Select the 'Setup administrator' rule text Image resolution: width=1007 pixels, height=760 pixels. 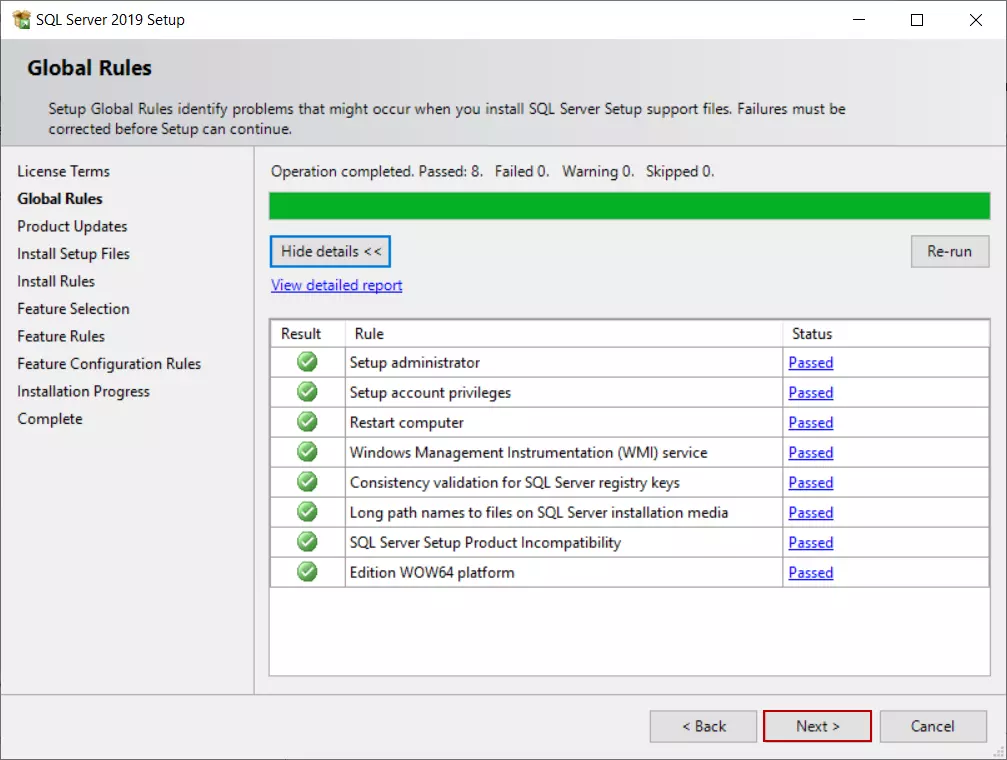pyautogui.click(x=415, y=363)
